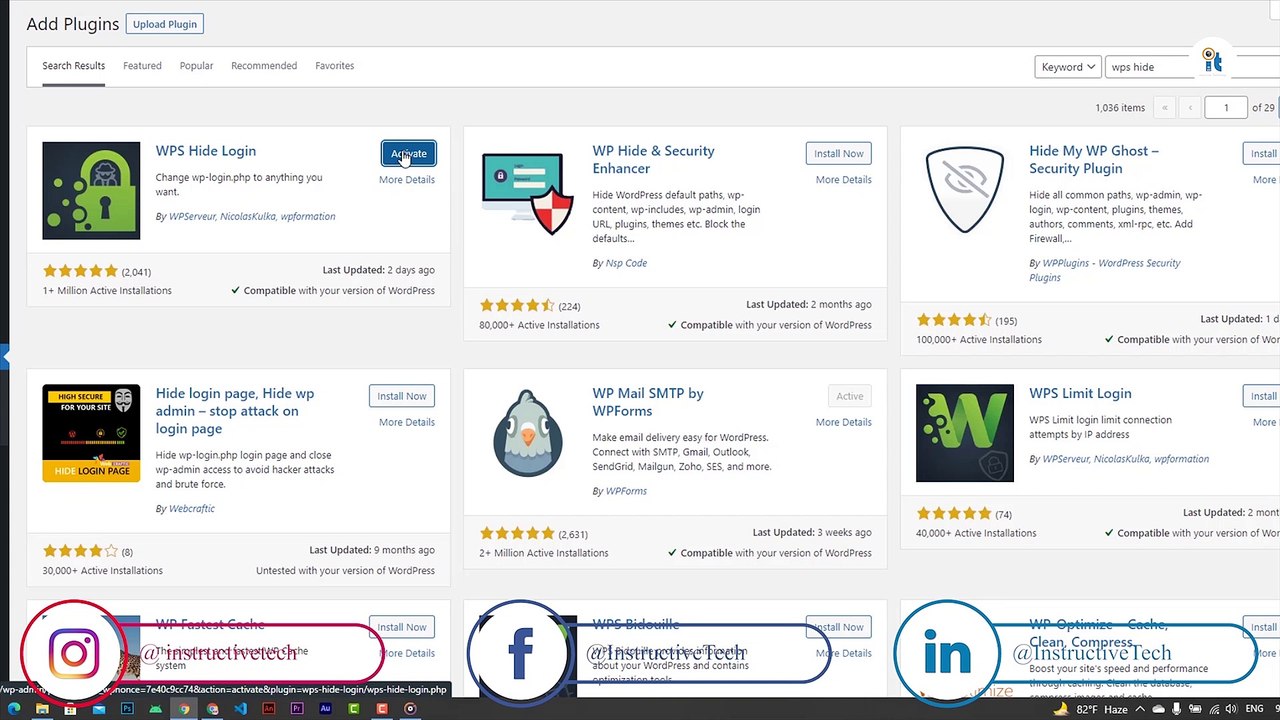Screen dimensions: 1280x720
Task: Launch Microsoft Edge from the taskbar
Action: [x=14, y=708]
